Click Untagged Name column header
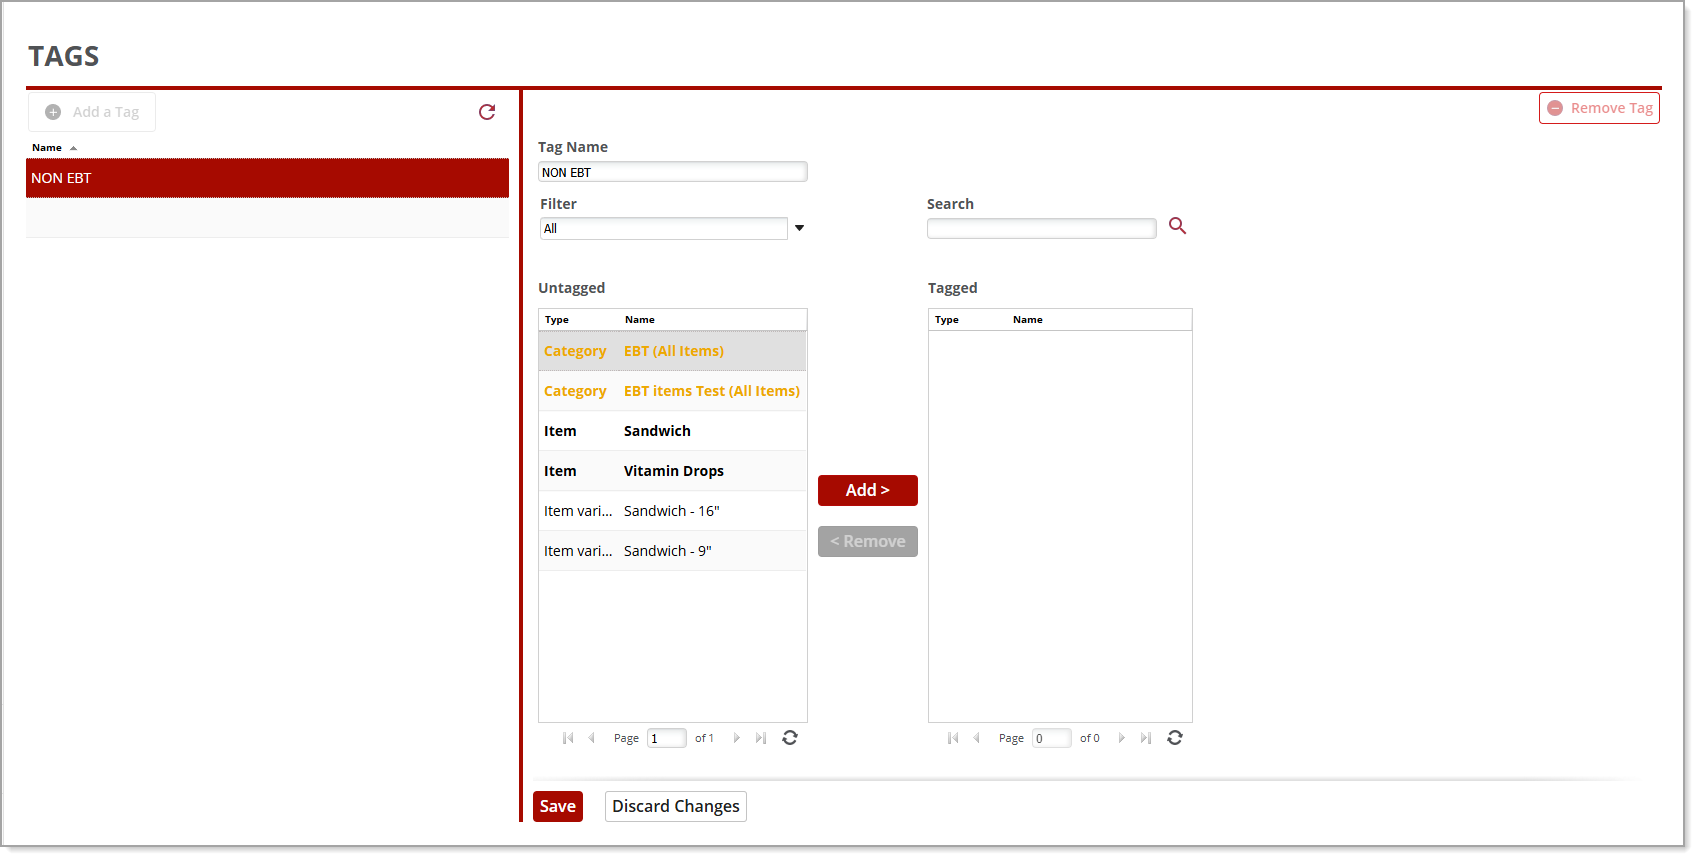The height and width of the screenshot is (859, 1697). (640, 320)
